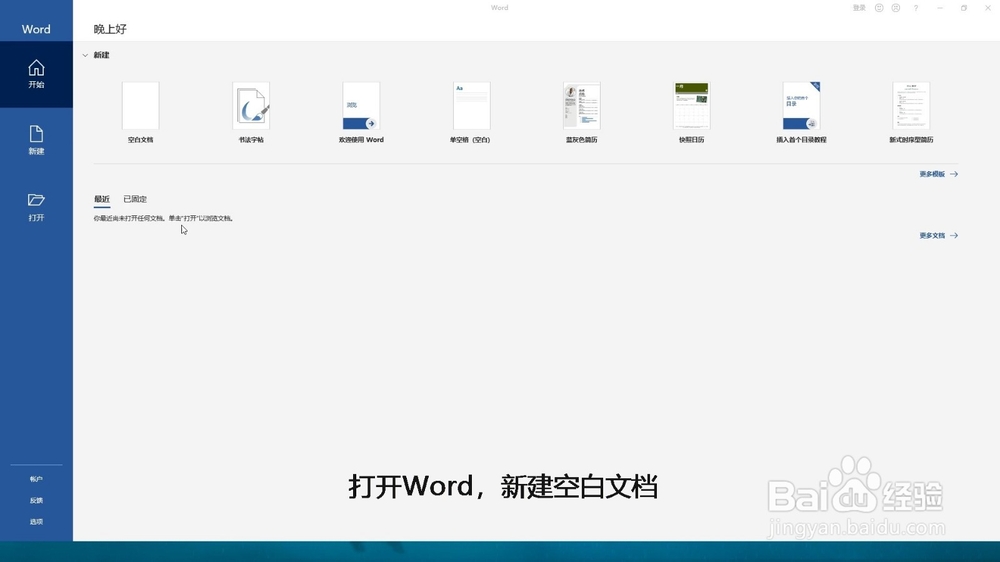Send a smile with the happy face icon

pos(879,8)
